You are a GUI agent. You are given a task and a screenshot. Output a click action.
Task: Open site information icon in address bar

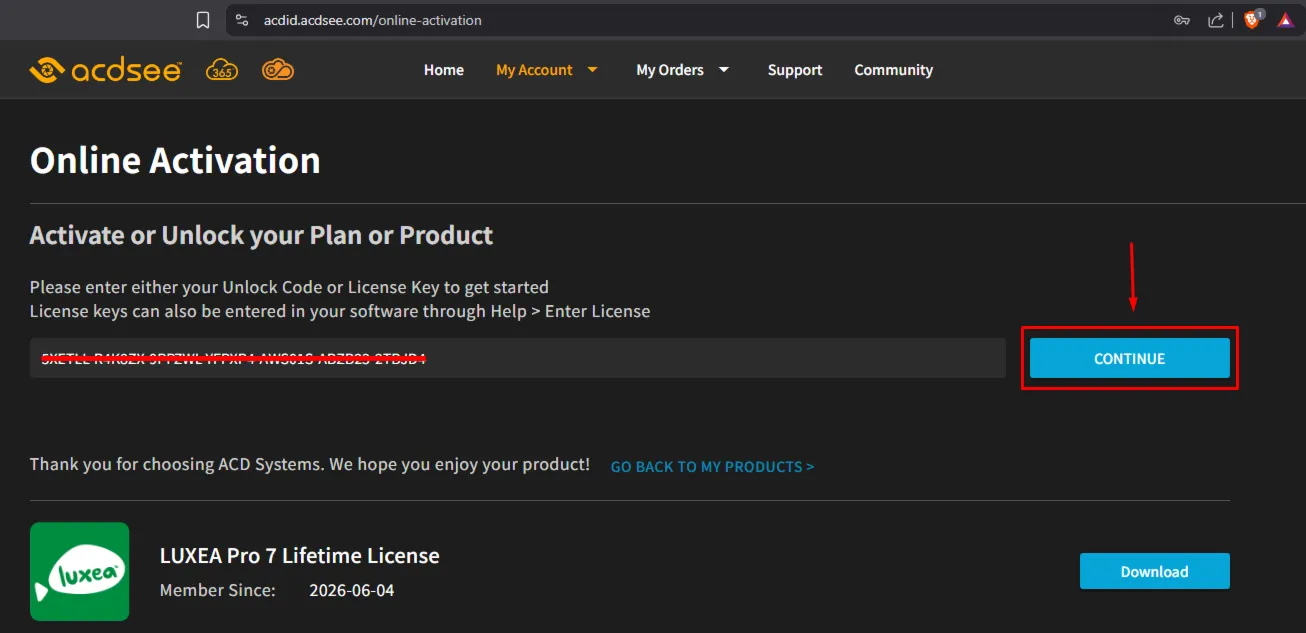242,20
